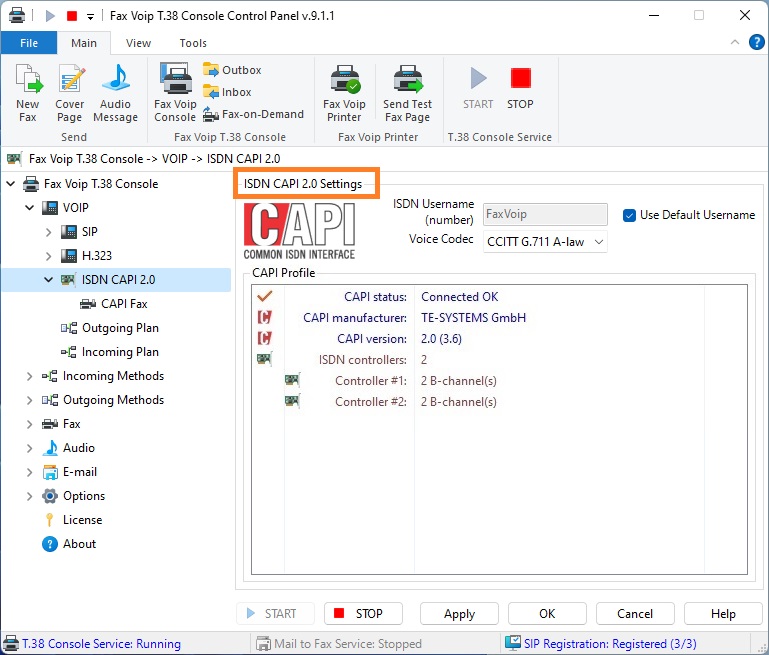Switch to the Tools tab
769x655 pixels.
[193, 43]
